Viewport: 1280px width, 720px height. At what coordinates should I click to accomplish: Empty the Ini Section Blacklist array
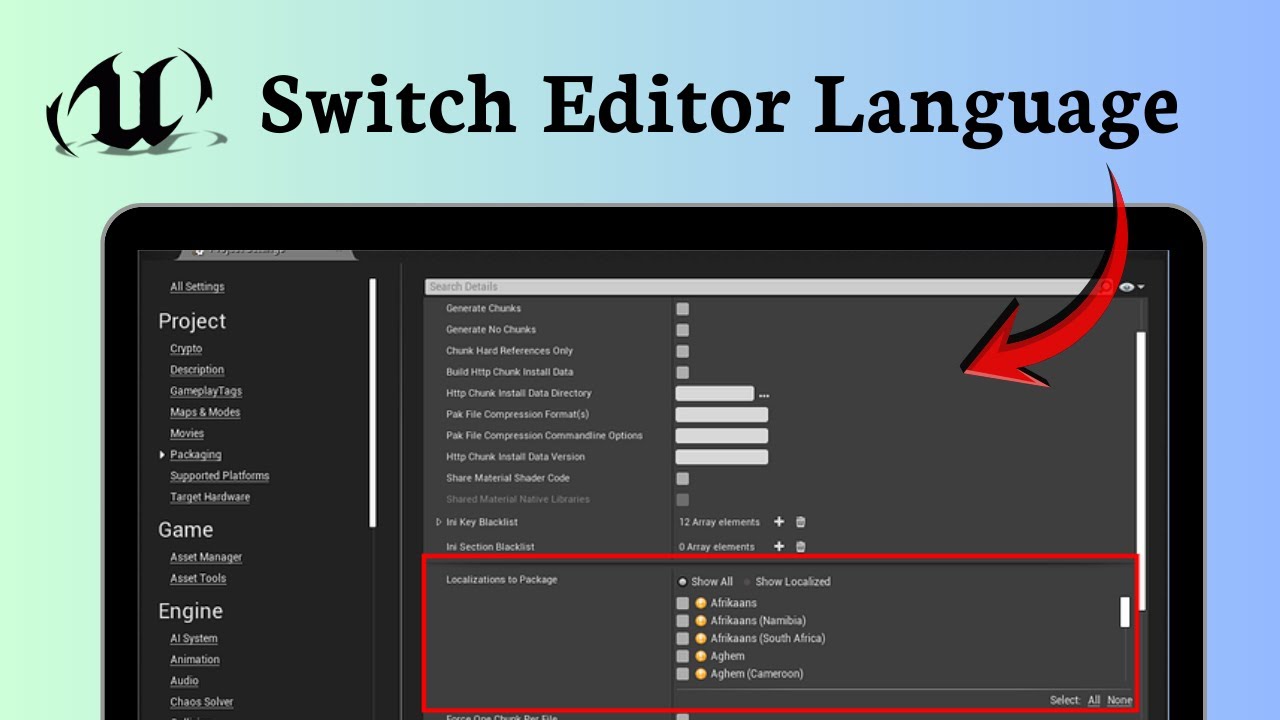click(800, 546)
